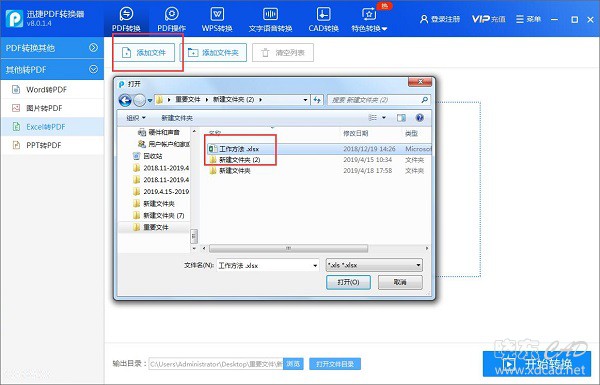Collapse the 其他转PDF section
Viewport: 600px width, 385px height.
tap(93, 69)
